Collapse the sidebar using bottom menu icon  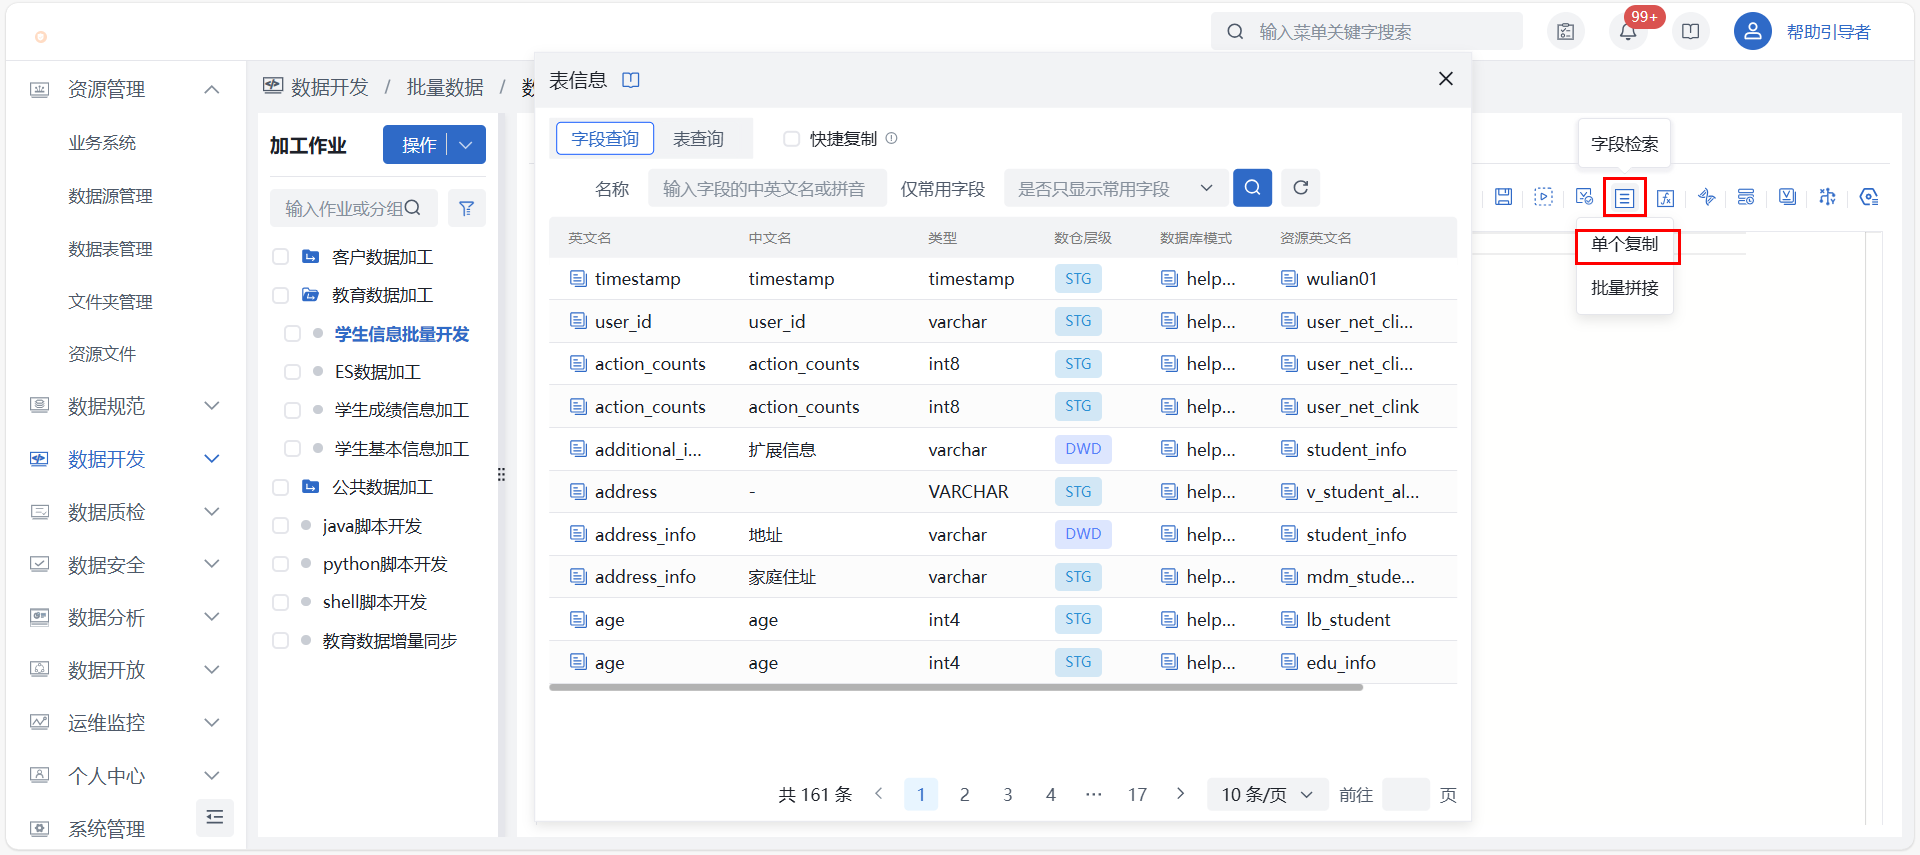[x=214, y=818]
